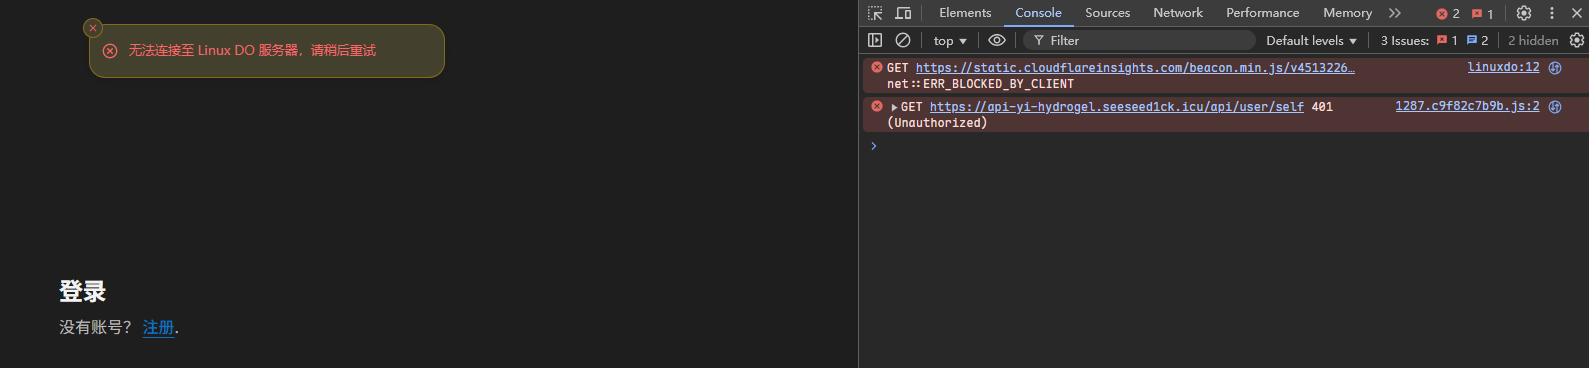Click the (Unauthorized) error text

click(x=937, y=123)
